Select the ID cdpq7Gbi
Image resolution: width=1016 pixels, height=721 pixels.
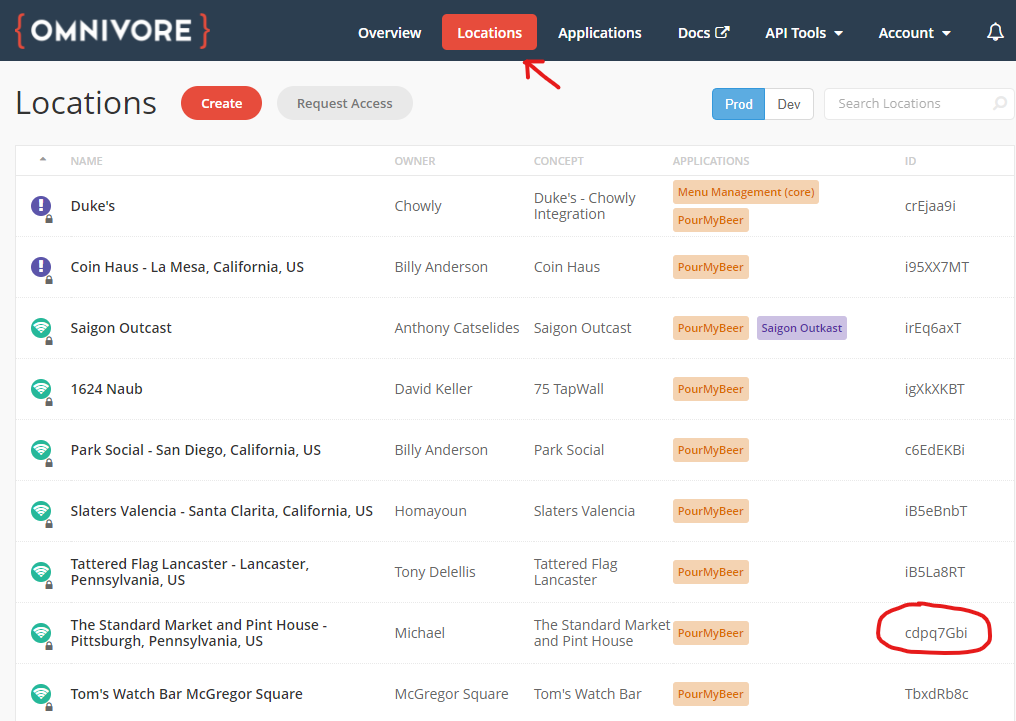pos(936,633)
